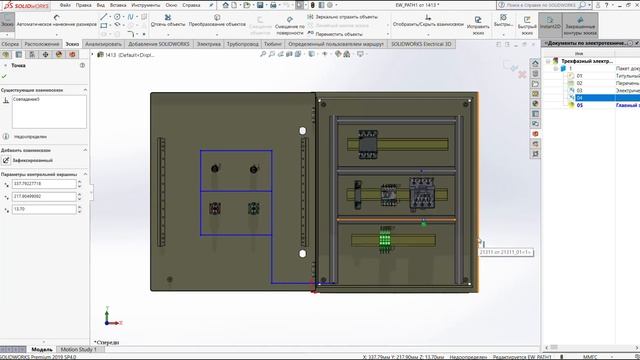Switch to the Электрика tab
640x360 pixels.
coord(209,44)
